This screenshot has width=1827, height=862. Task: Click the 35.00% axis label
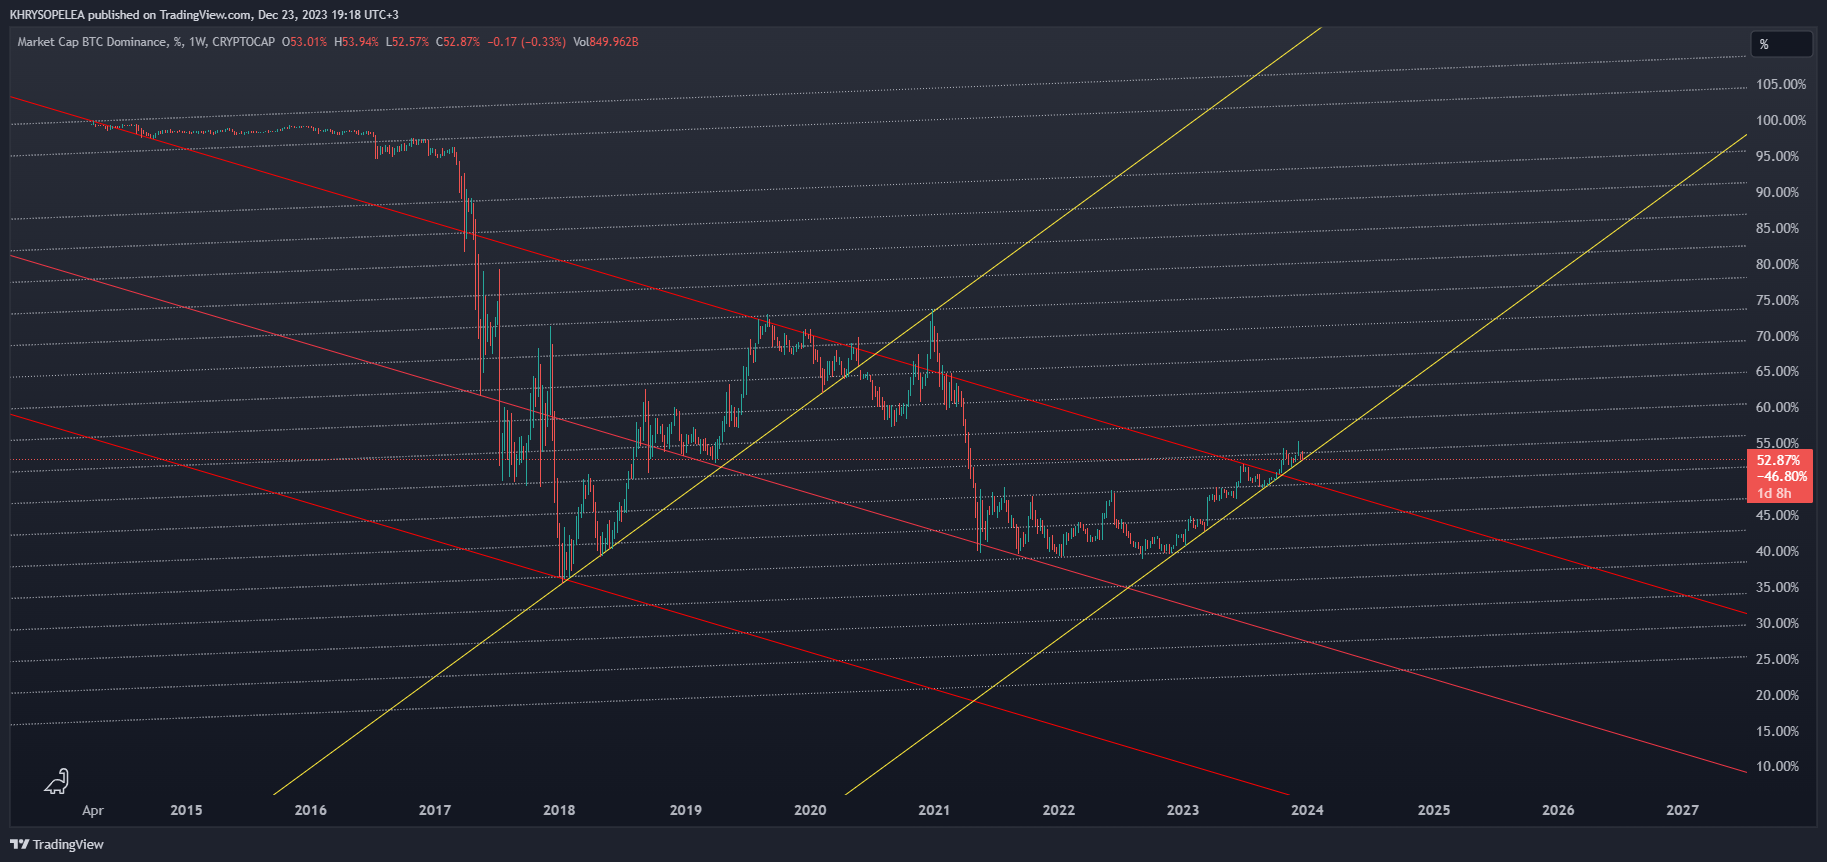(x=1777, y=587)
